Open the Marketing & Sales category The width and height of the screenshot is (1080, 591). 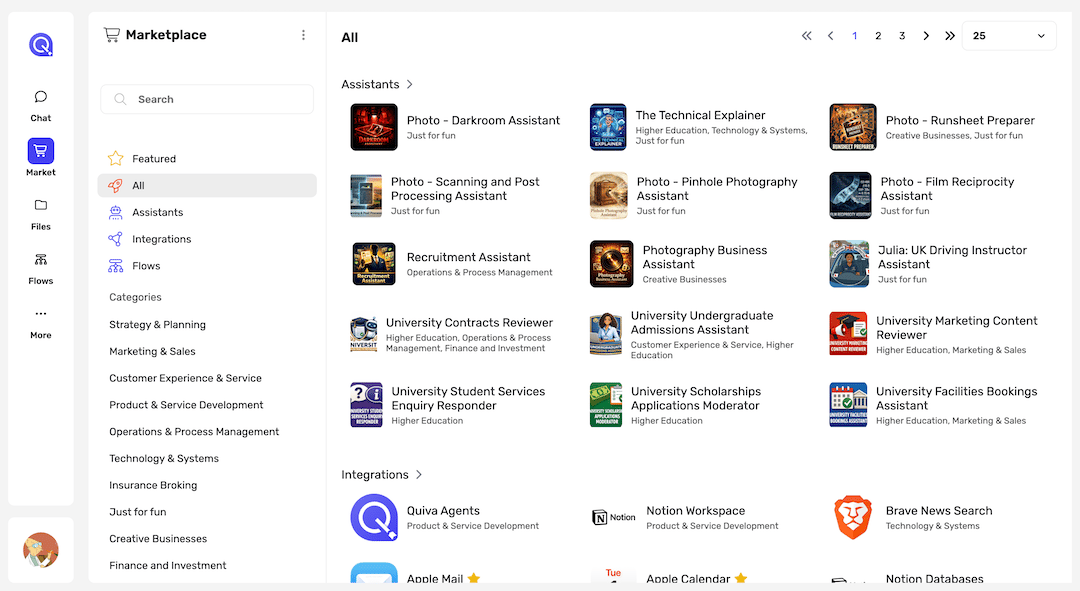pos(152,351)
